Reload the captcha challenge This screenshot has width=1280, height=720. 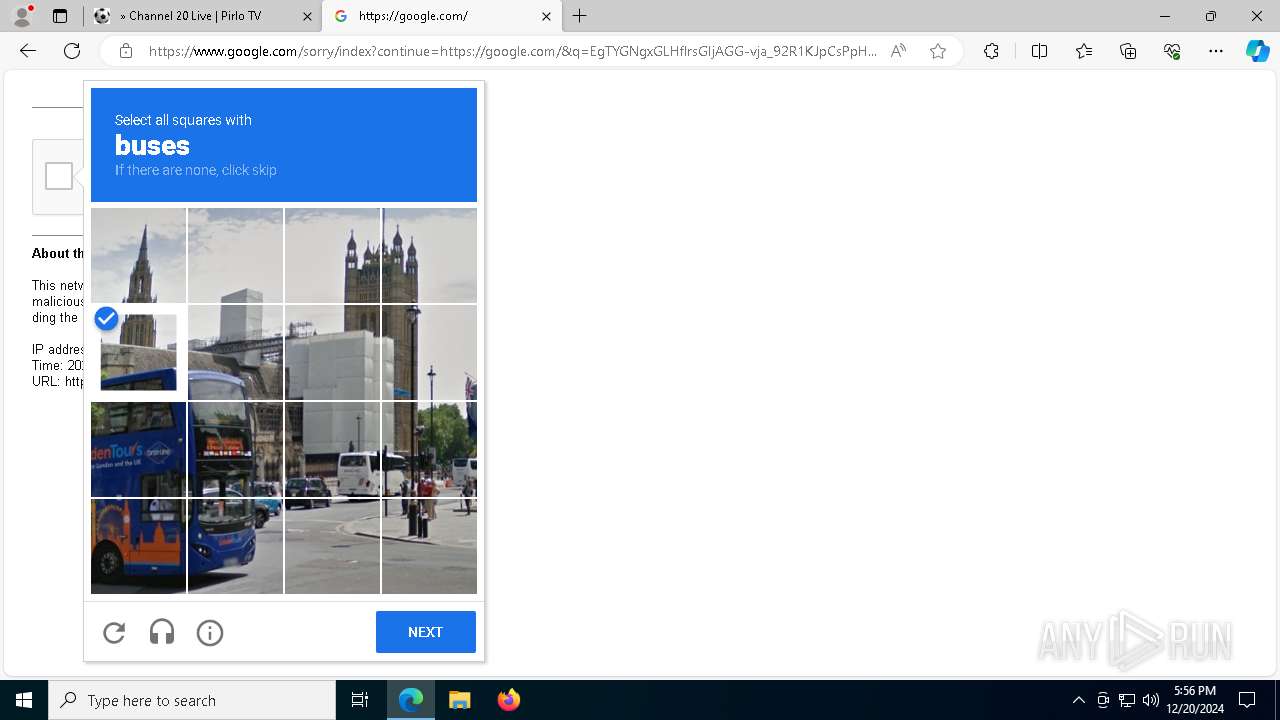pos(114,633)
